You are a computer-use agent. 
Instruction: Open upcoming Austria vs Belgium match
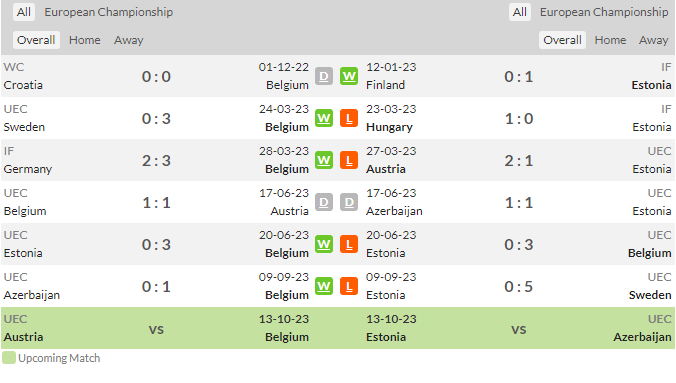[x=156, y=328]
